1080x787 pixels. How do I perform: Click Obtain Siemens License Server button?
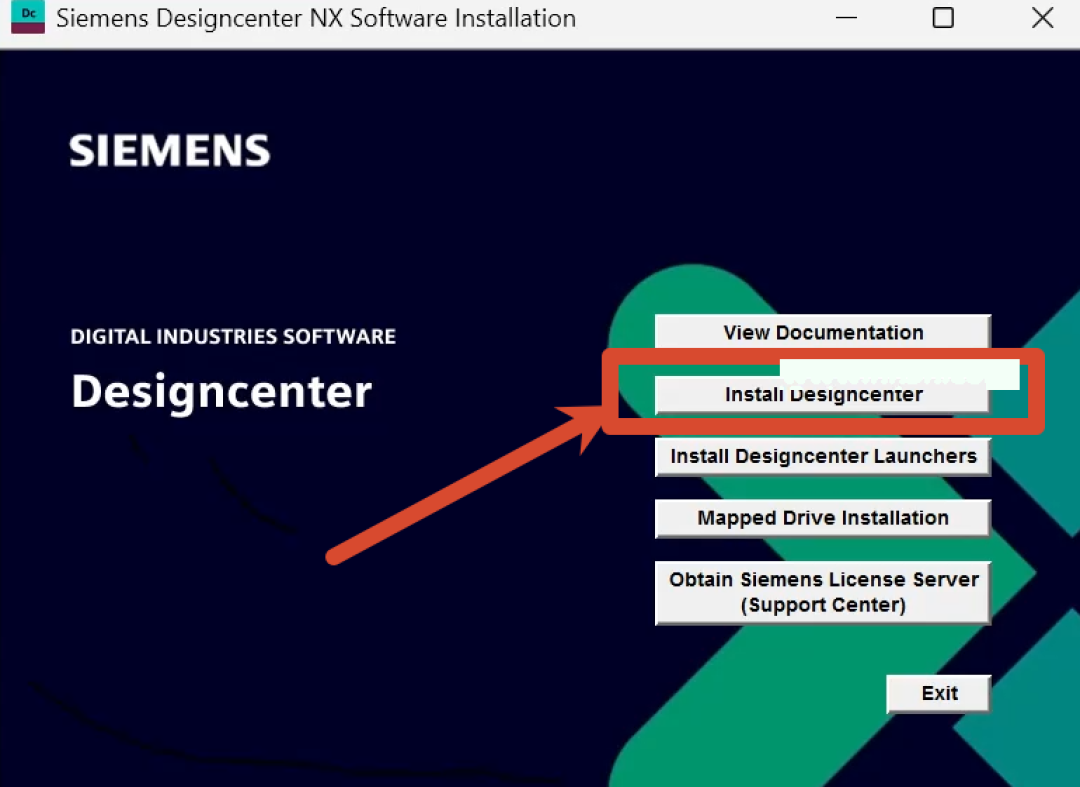point(822,593)
